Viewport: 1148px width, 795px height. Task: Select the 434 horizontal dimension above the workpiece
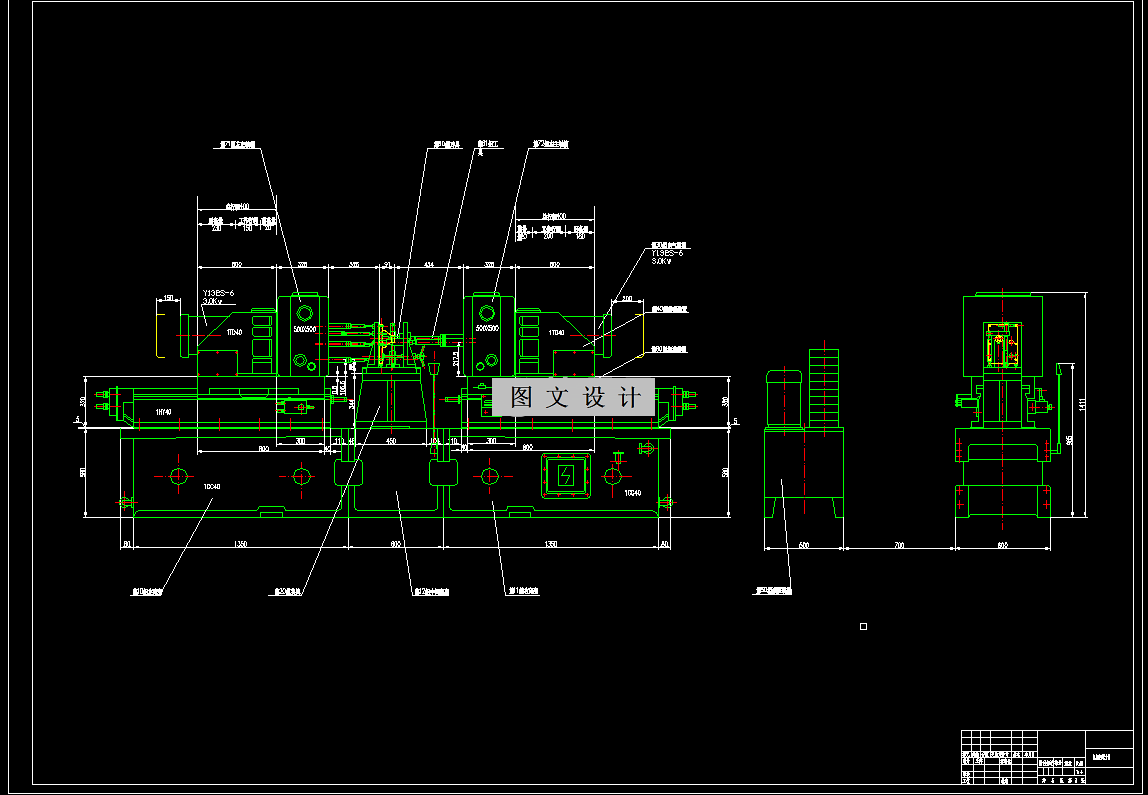pos(428,264)
